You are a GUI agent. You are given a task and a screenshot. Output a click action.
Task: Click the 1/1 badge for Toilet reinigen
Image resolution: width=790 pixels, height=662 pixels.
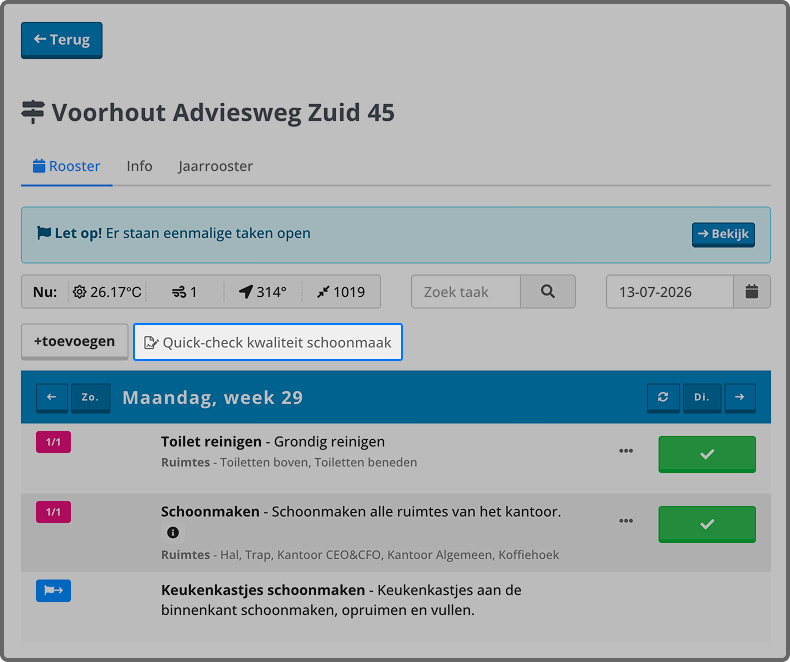coord(53,442)
